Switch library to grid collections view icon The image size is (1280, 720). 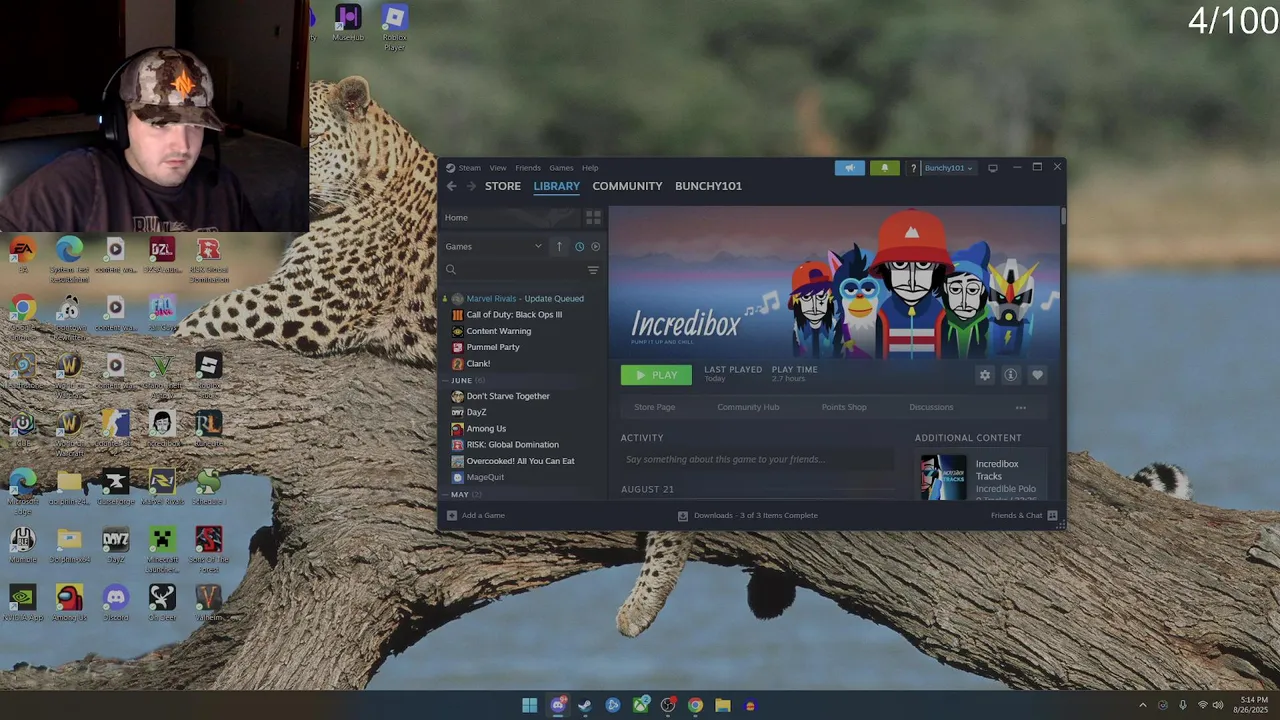[593, 217]
